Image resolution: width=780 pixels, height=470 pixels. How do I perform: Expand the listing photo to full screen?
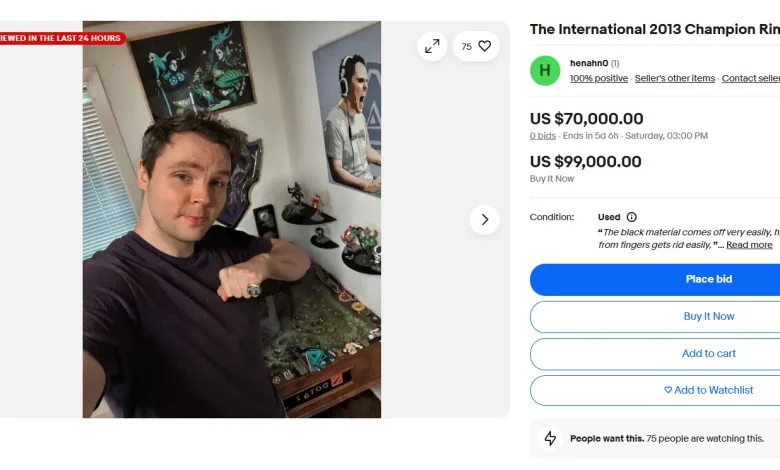pyautogui.click(x=432, y=46)
